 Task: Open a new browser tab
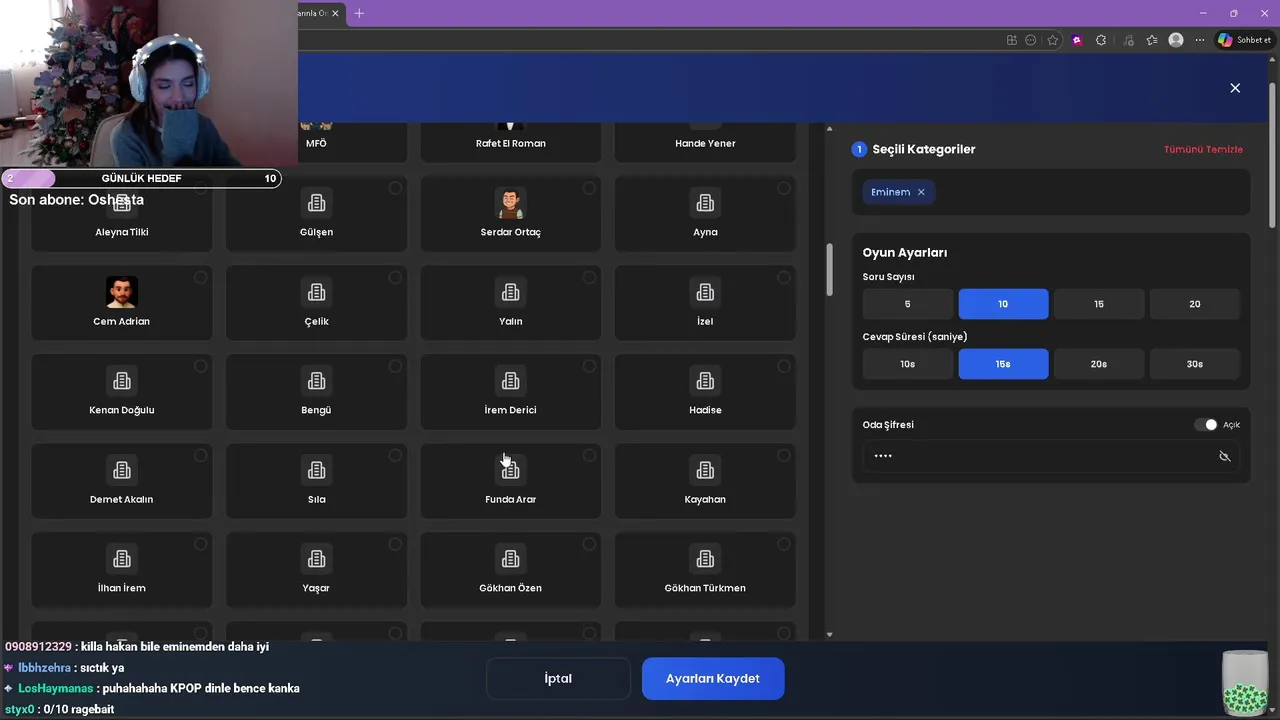[x=359, y=13]
